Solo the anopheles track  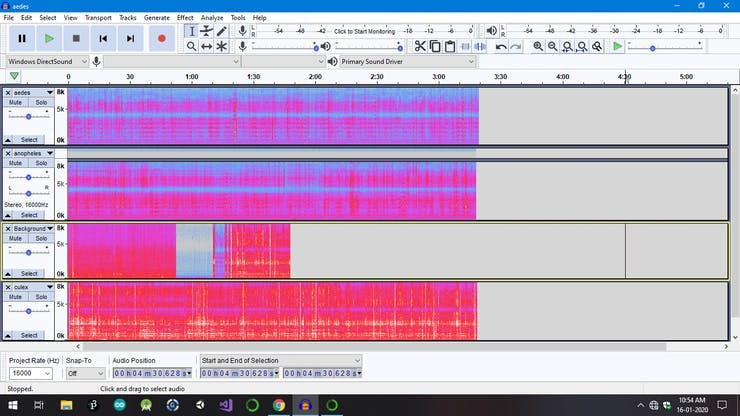click(41, 163)
